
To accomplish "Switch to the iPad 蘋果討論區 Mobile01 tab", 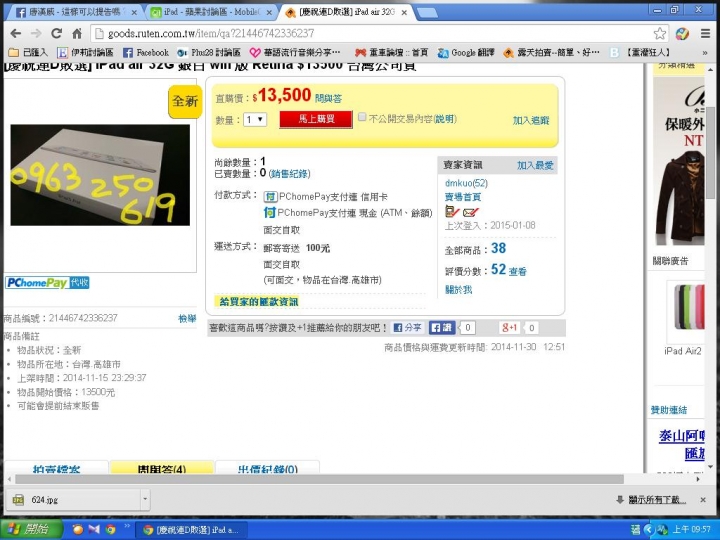I will [x=211, y=12].
